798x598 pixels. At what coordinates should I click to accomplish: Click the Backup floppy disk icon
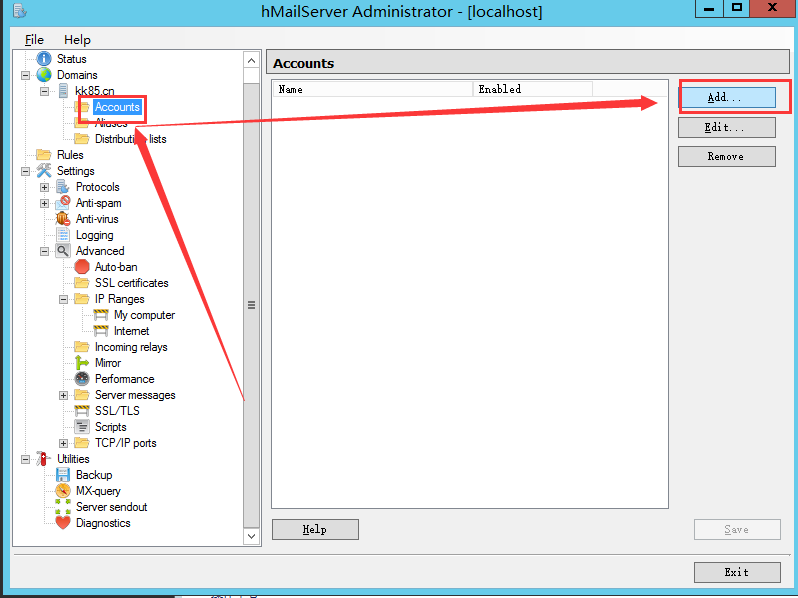point(63,475)
